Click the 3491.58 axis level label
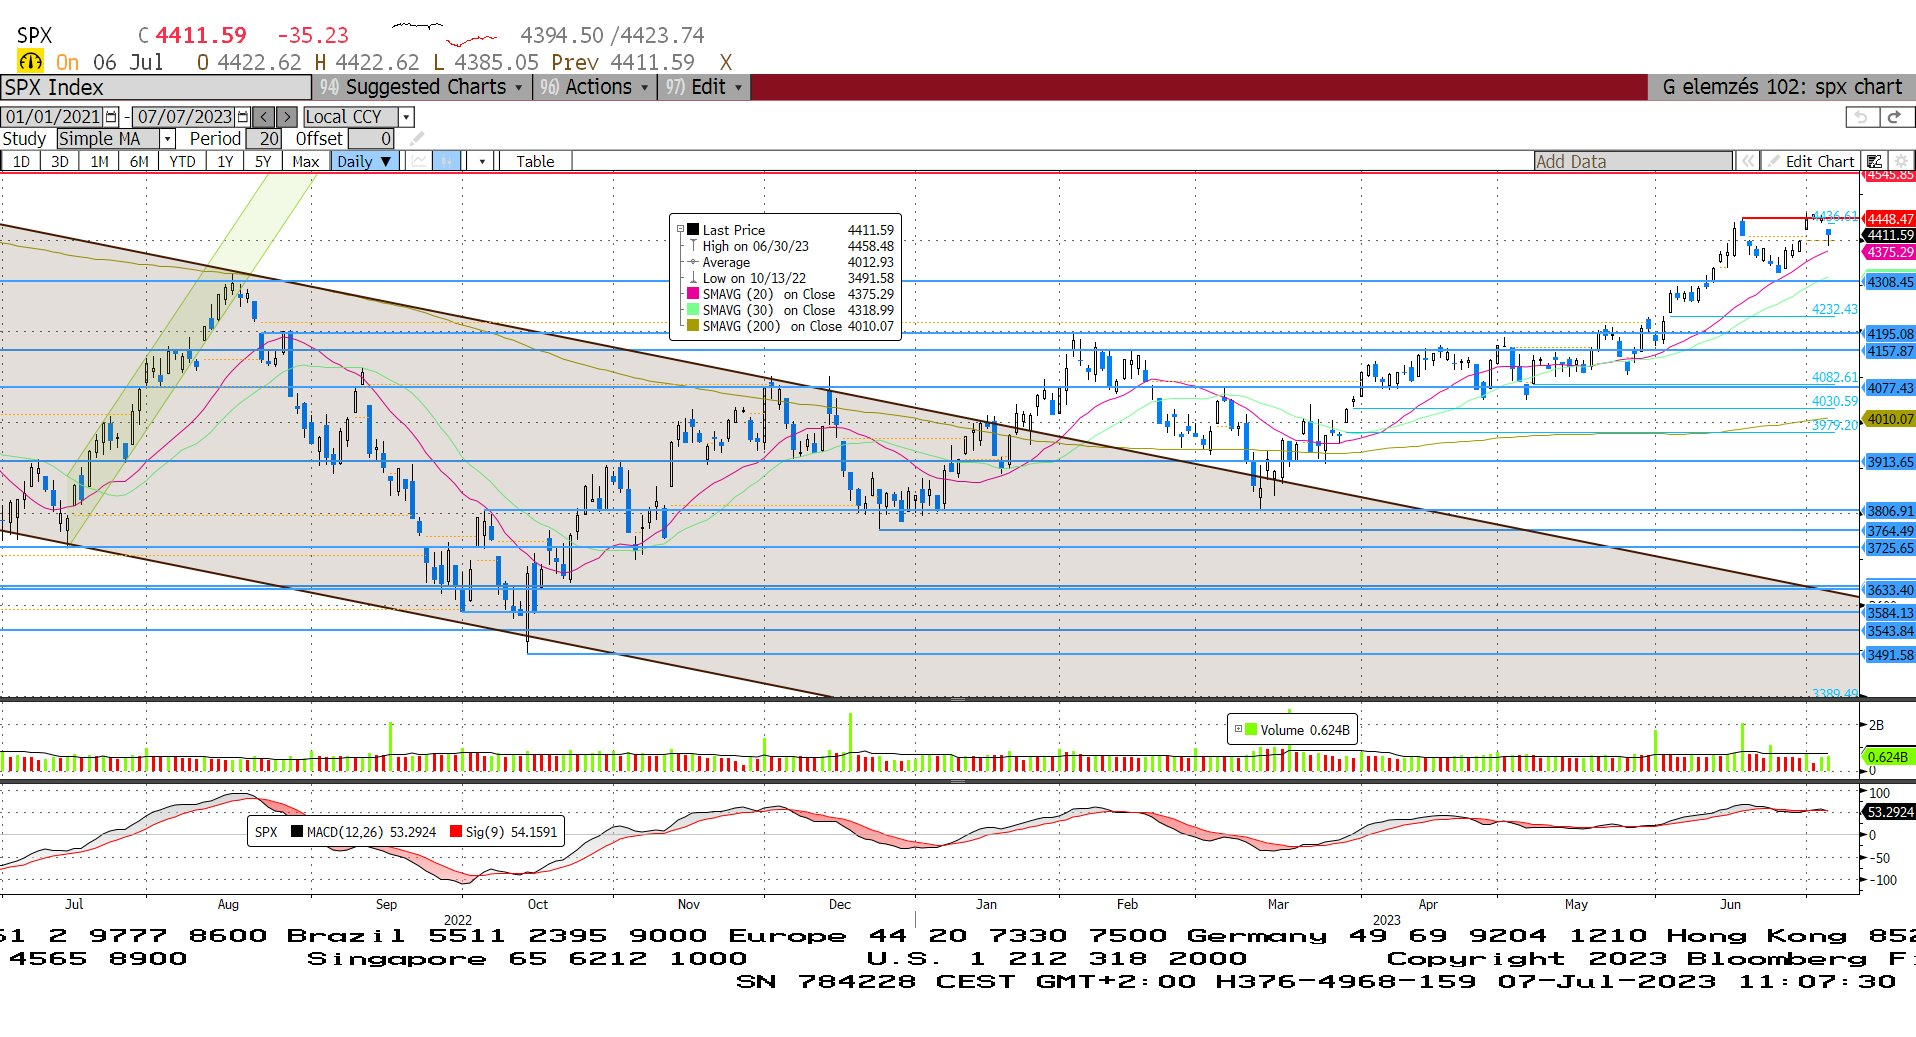Image resolution: width=1916 pixels, height=1037 pixels. pos(1890,655)
